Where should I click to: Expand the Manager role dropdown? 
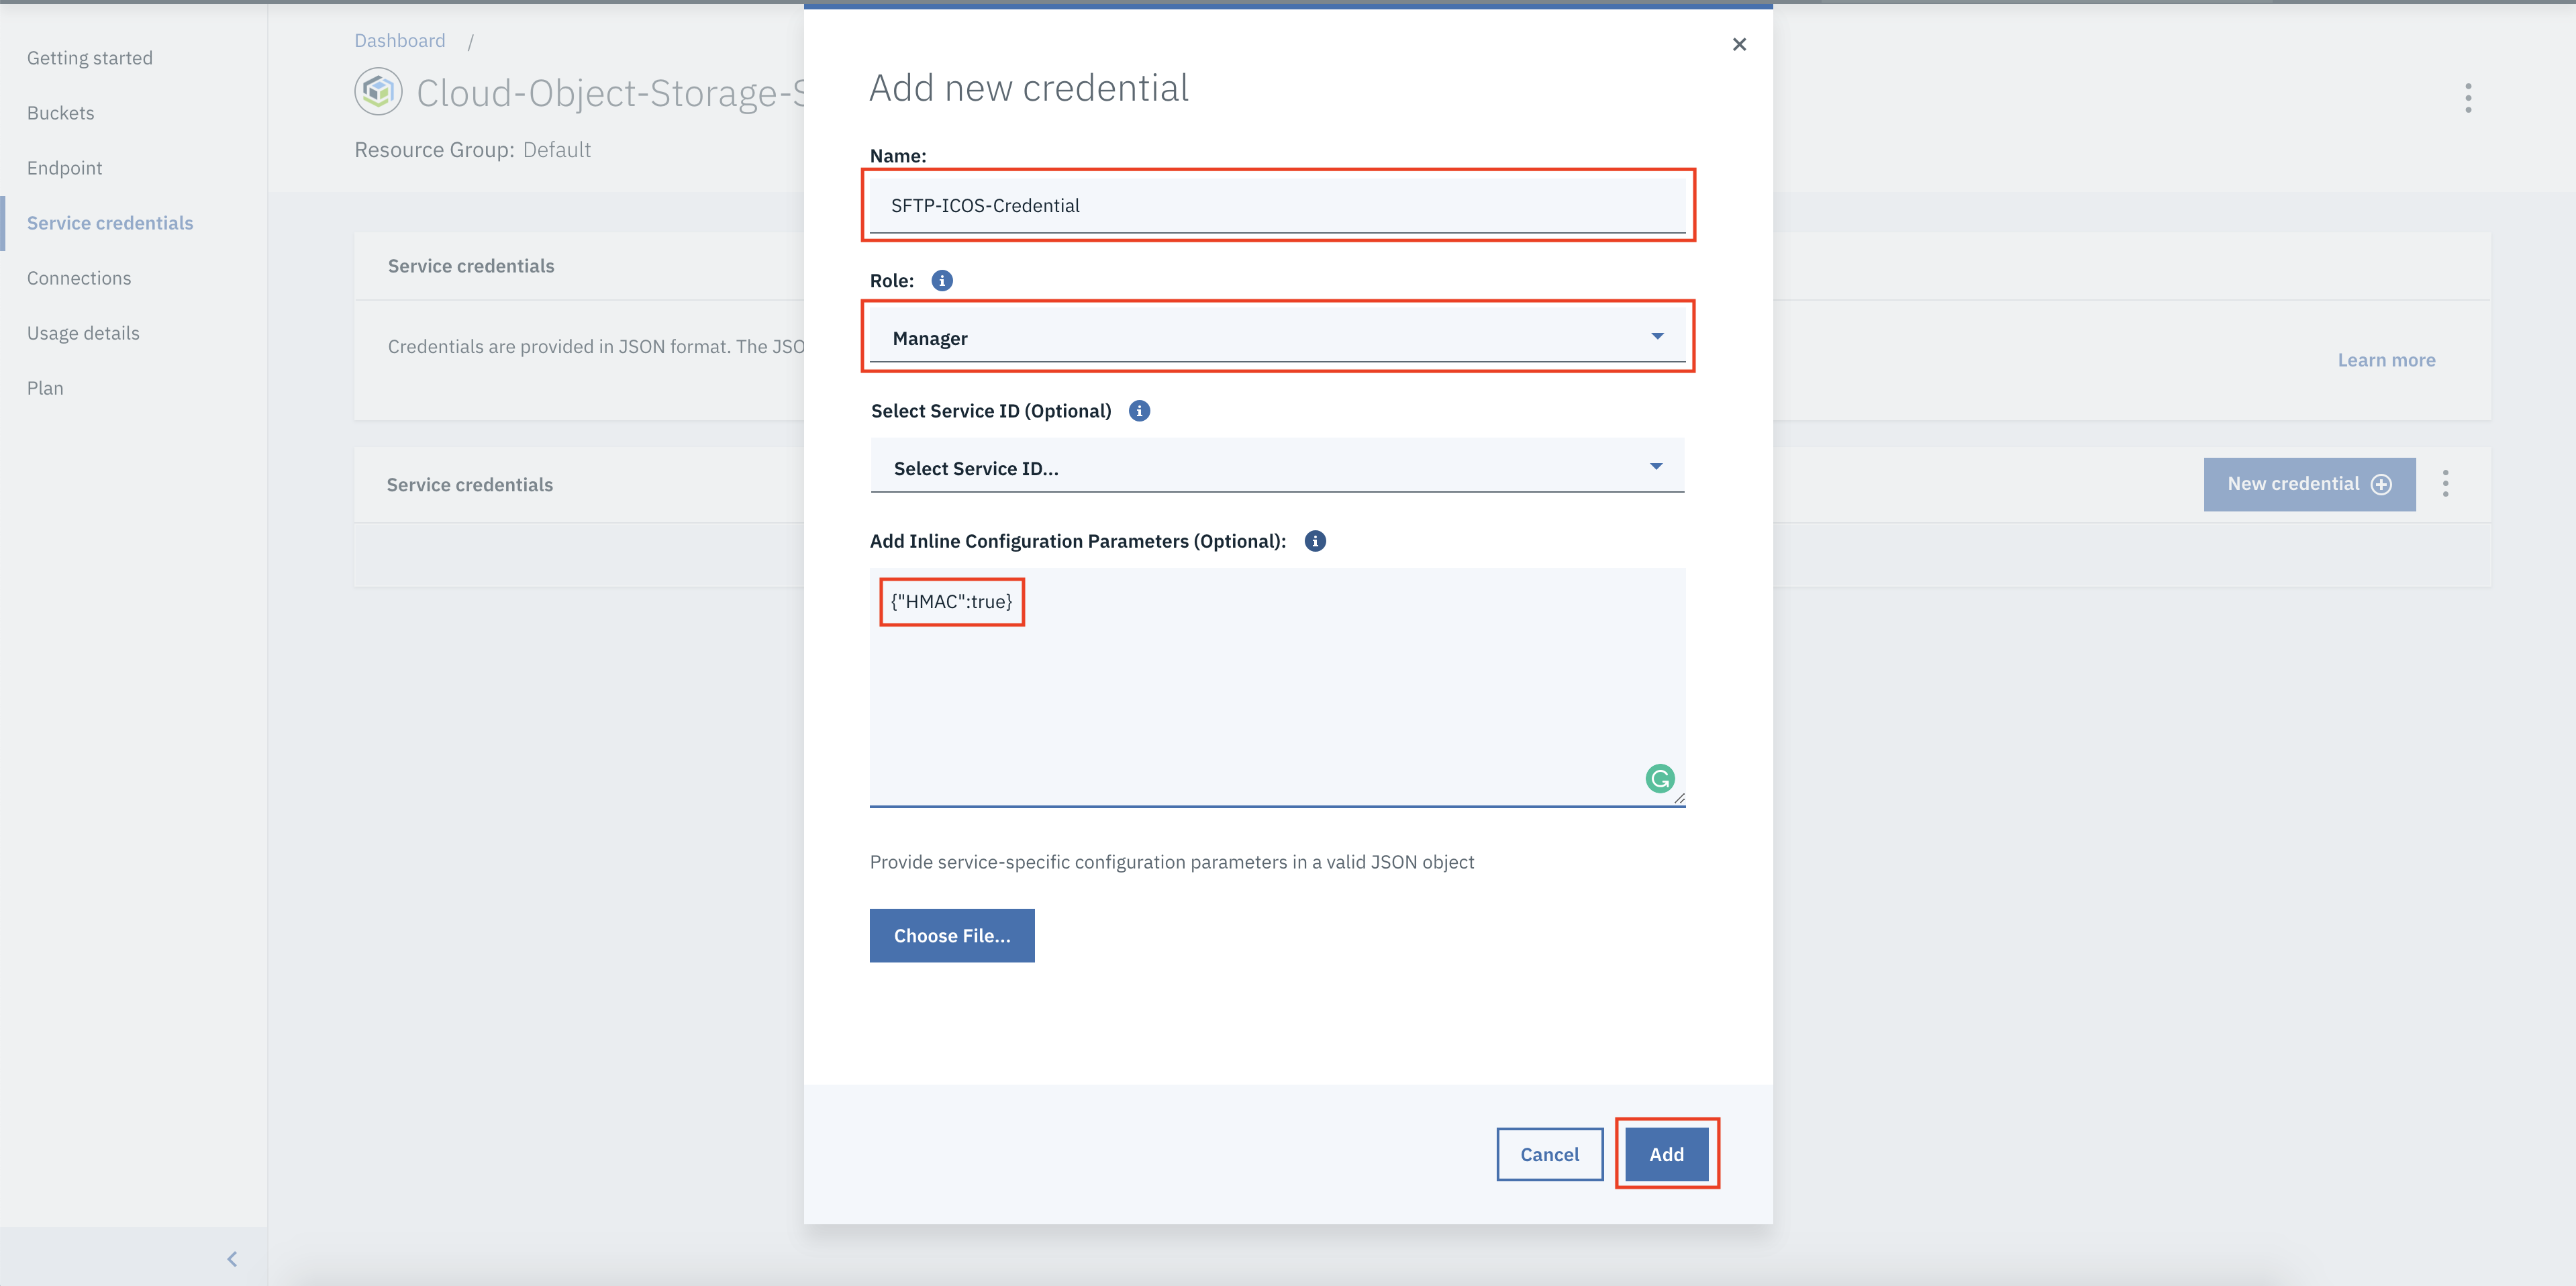tap(1276, 337)
